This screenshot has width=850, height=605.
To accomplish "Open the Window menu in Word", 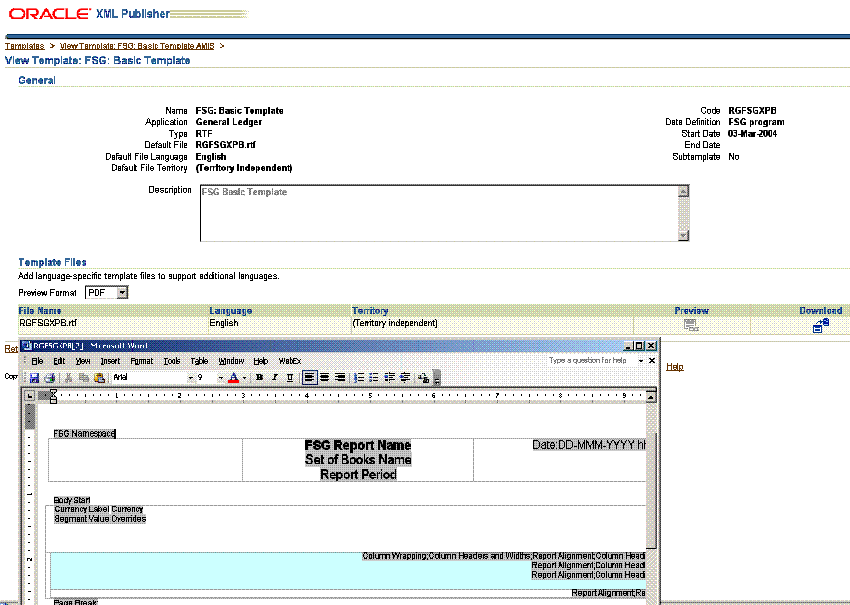I will pyautogui.click(x=231, y=361).
